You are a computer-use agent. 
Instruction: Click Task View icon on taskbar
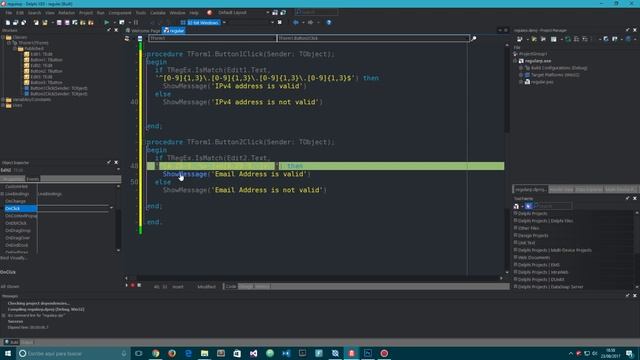pyautogui.click(x=139, y=353)
